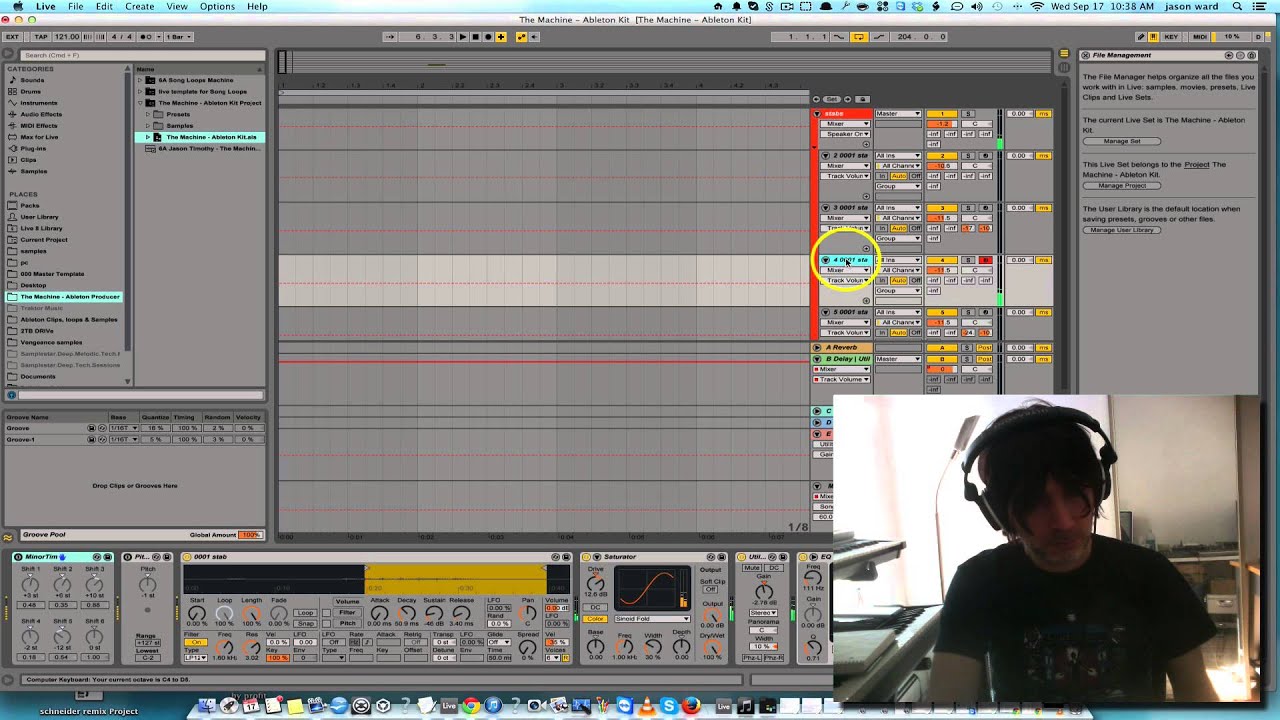
Task: Open the Edit menu
Action: (x=104, y=6)
